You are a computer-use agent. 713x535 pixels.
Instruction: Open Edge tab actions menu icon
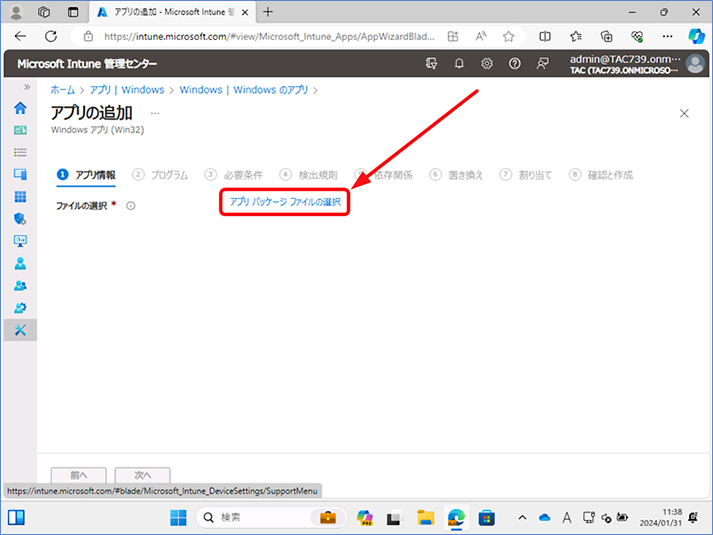(73, 12)
